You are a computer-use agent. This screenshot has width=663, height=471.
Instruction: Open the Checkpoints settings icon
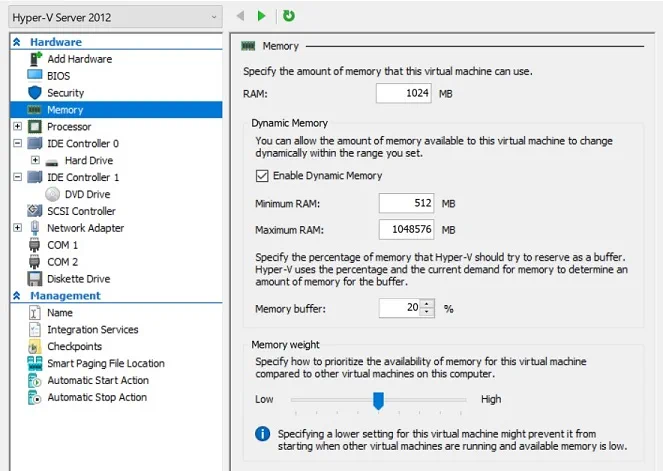click(34, 347)
